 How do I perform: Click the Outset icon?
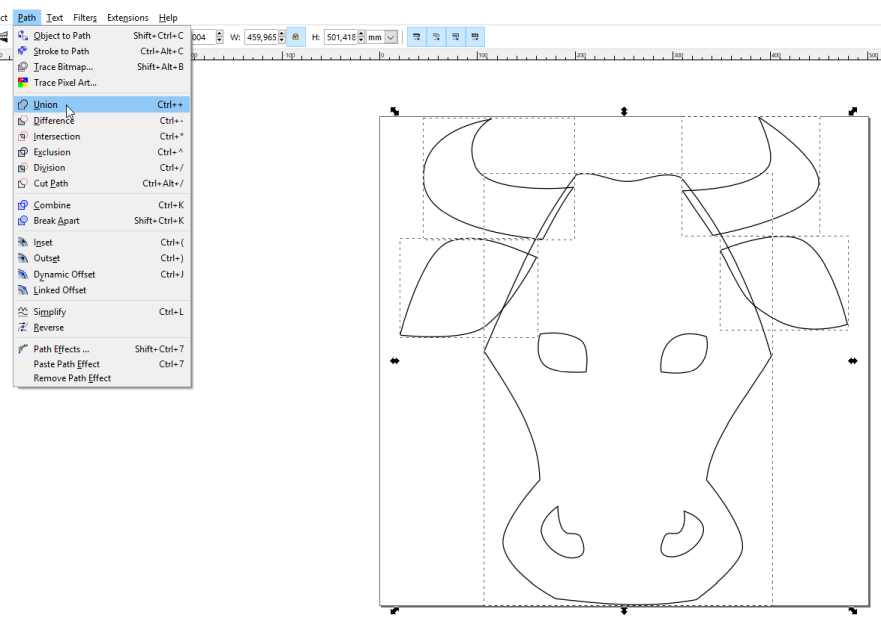click(x=22, y=258)
